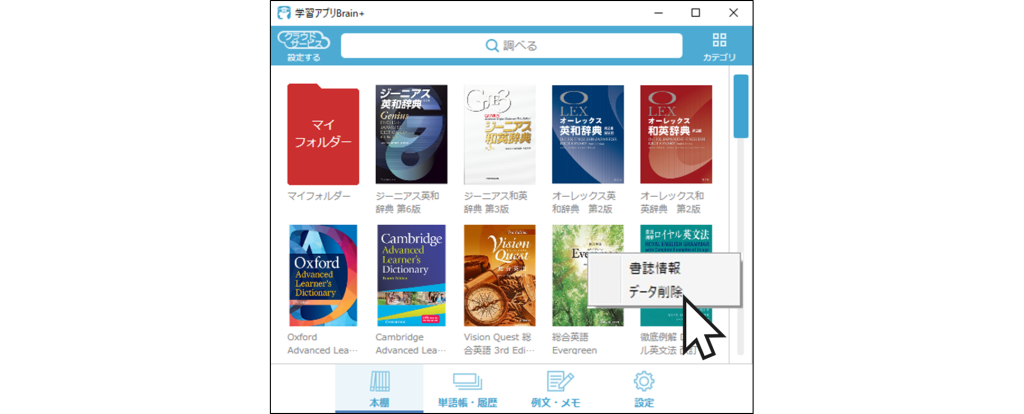Open Vision Quest 総合英語 cover
The image size is (1024, 414).
coord(500,276)
